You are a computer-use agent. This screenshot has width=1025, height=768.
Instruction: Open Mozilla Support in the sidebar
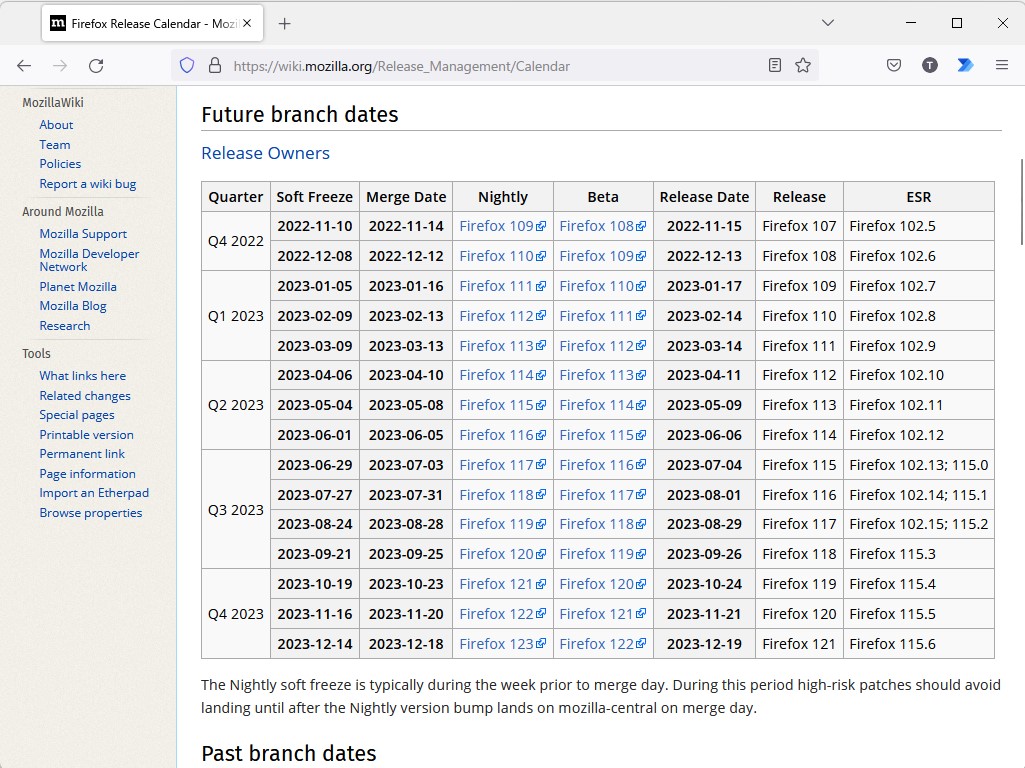click(83, 234)
